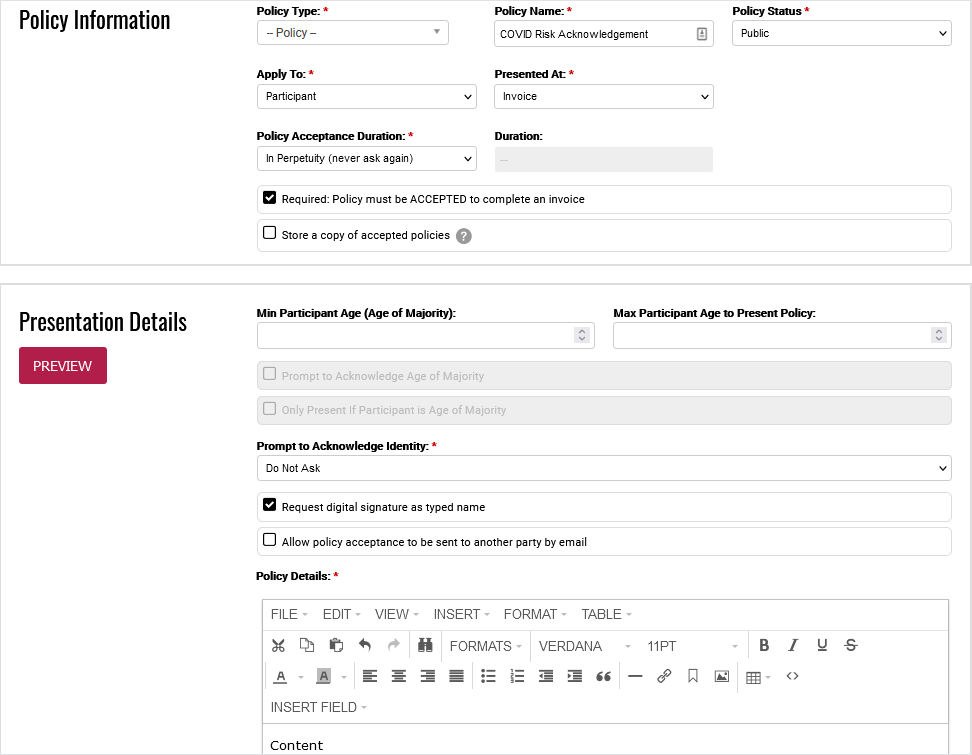The height and width of the screenshot is (755, 972).
Task: Open the INSERT menu in editor
Action: 461,614
